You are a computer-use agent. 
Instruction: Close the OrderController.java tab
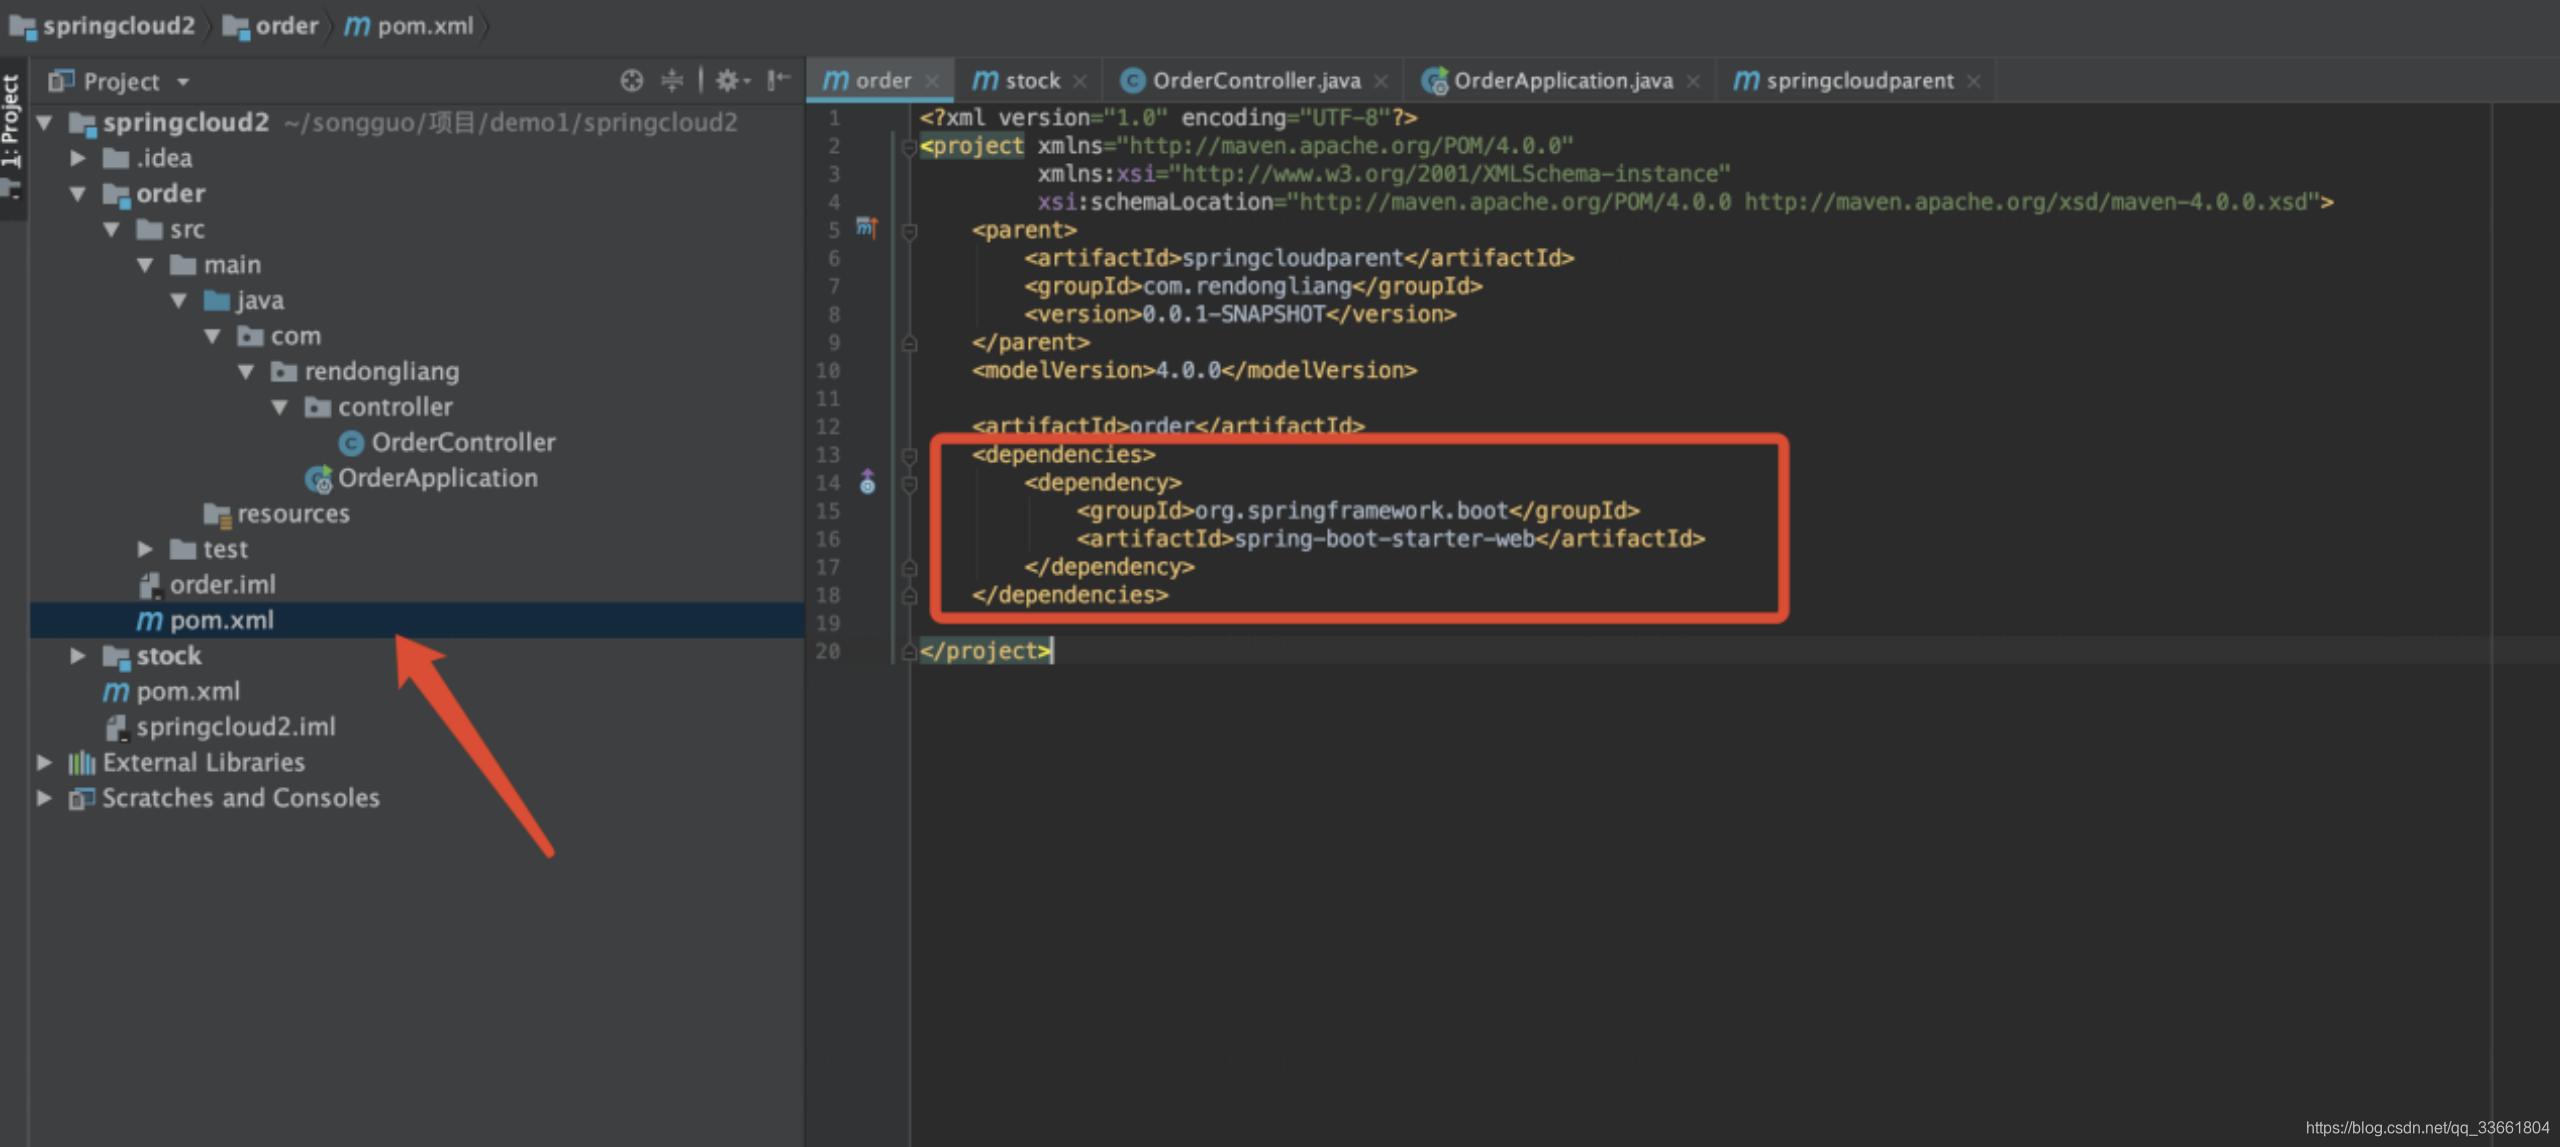pos(1381,82)
